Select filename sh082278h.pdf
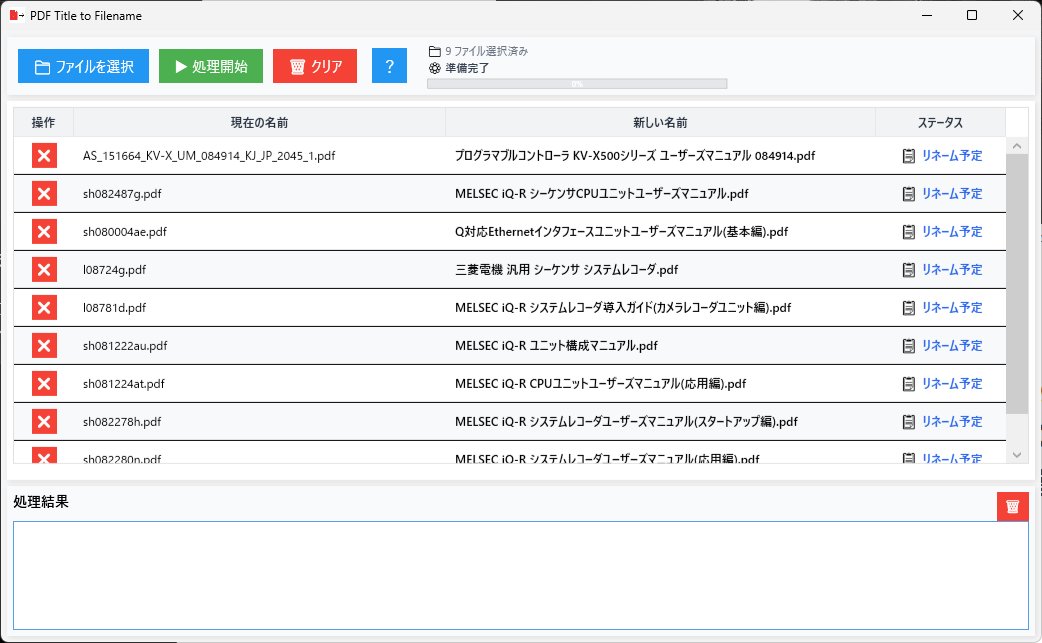The height and width of the screenshot is (643, 1042). 122,421
